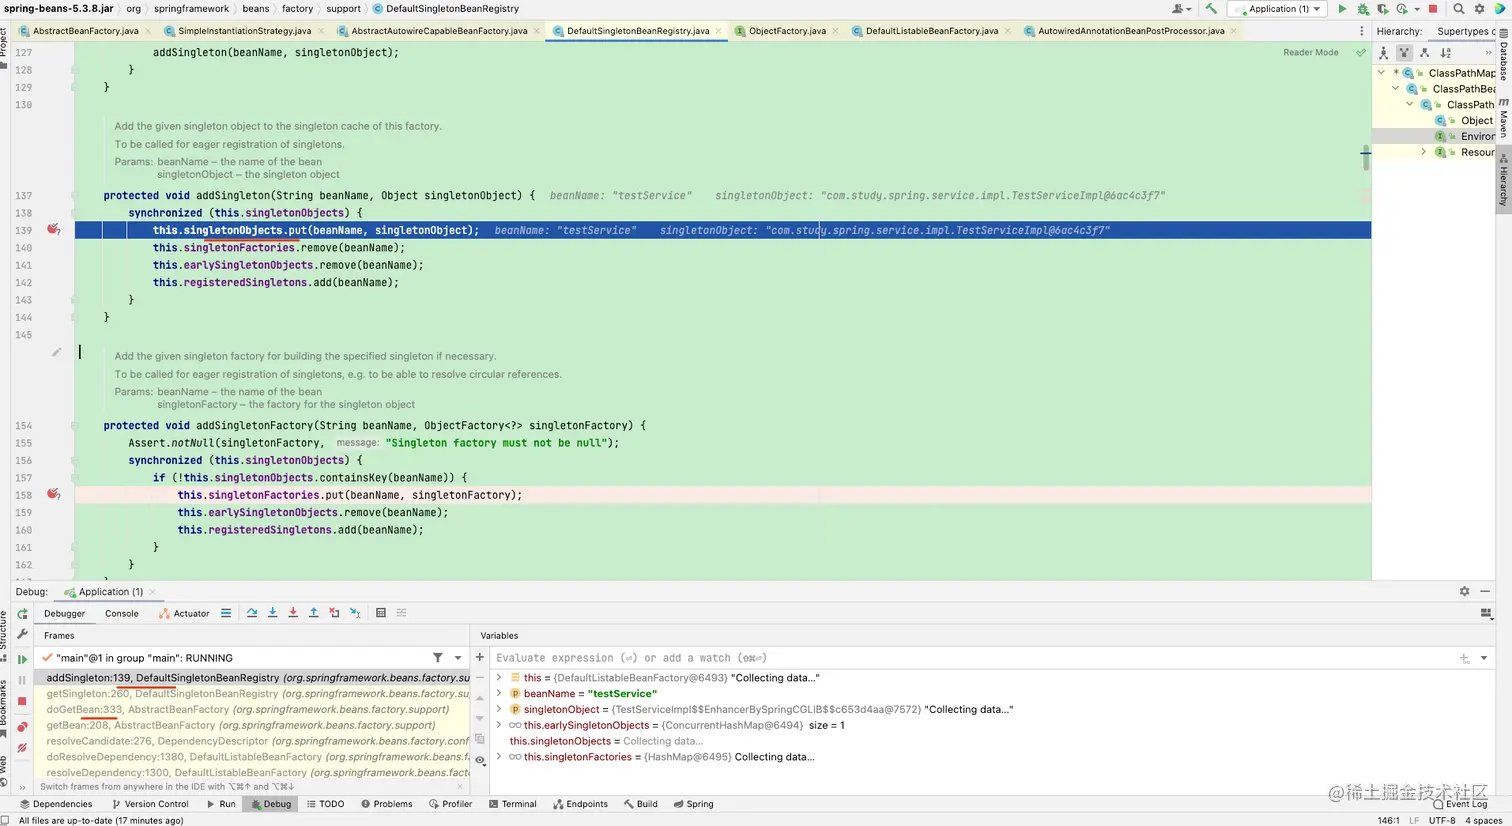The width and height of the screenshot is (1512, 826).
Task: Expand the Resour hierarchy node
Action: point(1424,152)
